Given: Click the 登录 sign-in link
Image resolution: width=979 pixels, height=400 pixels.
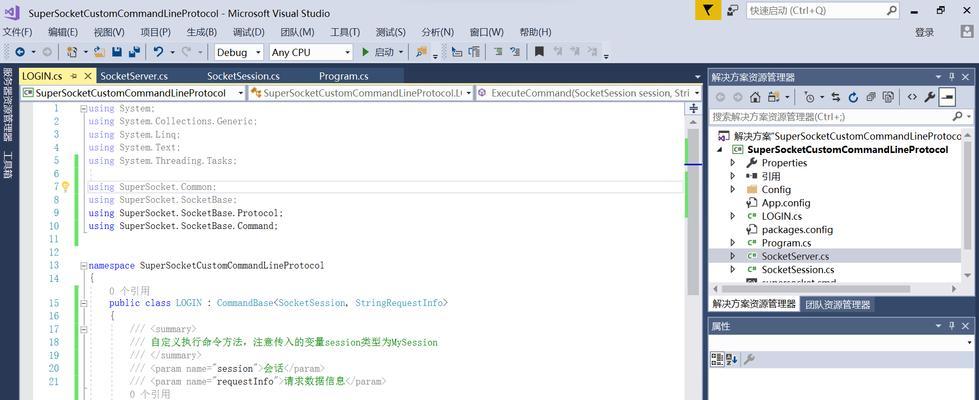Looking at the screenshot, I should [925, 32].
